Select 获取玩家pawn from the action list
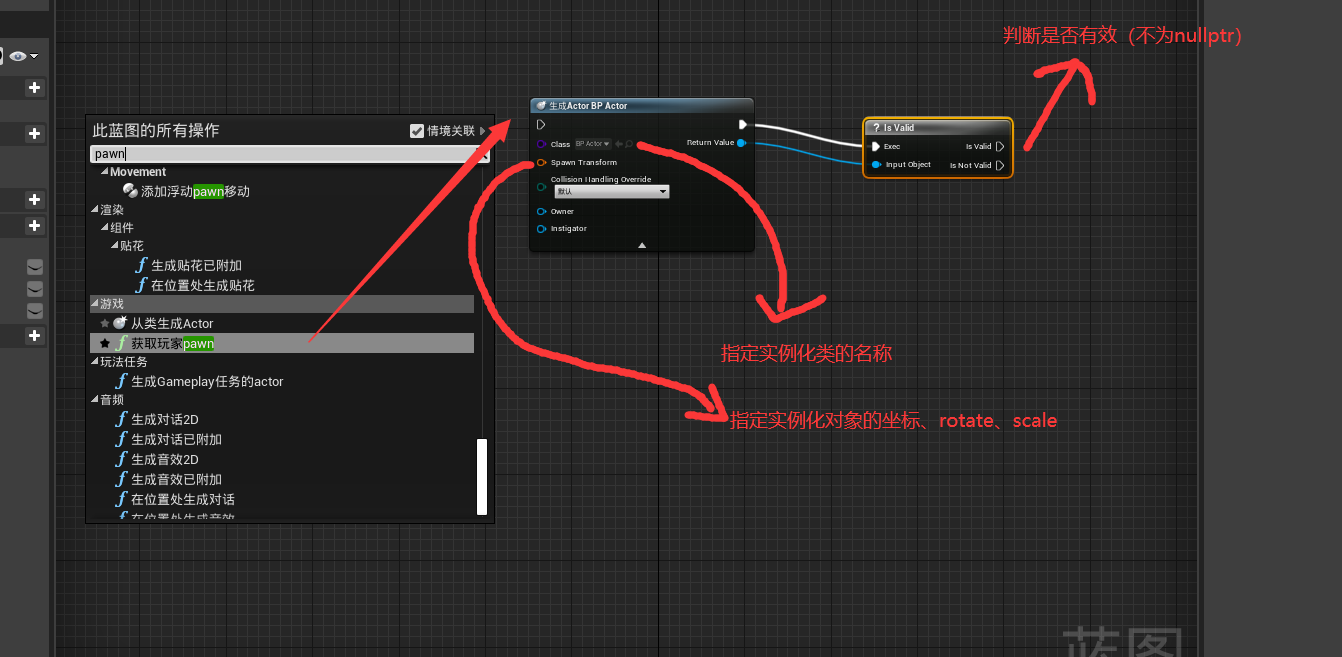 [x=172, y=343]
